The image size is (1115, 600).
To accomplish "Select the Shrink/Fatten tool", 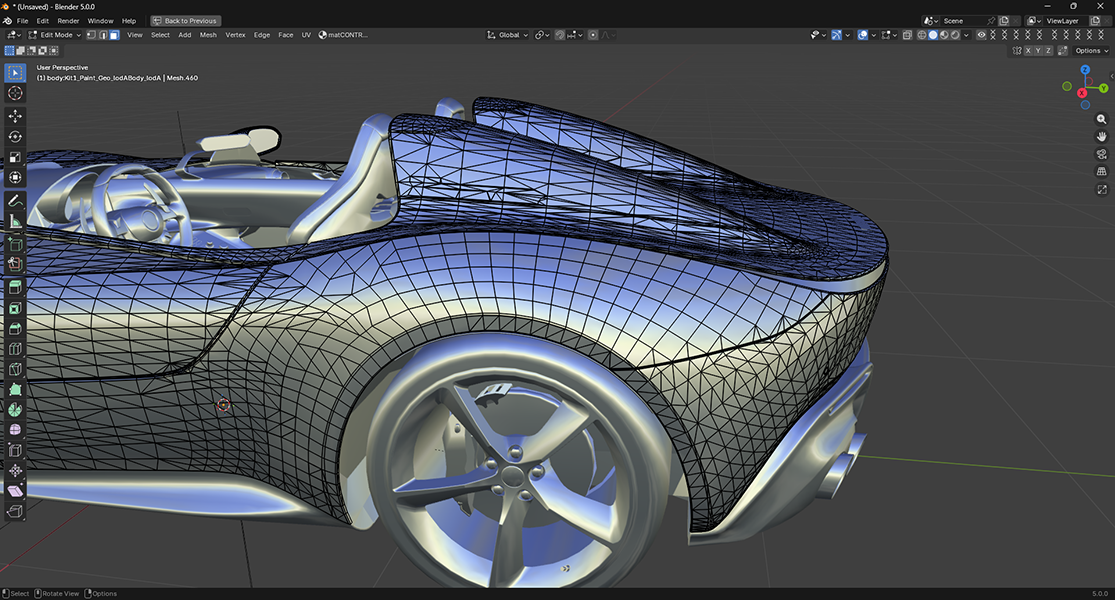I will [x=15, y=471].
